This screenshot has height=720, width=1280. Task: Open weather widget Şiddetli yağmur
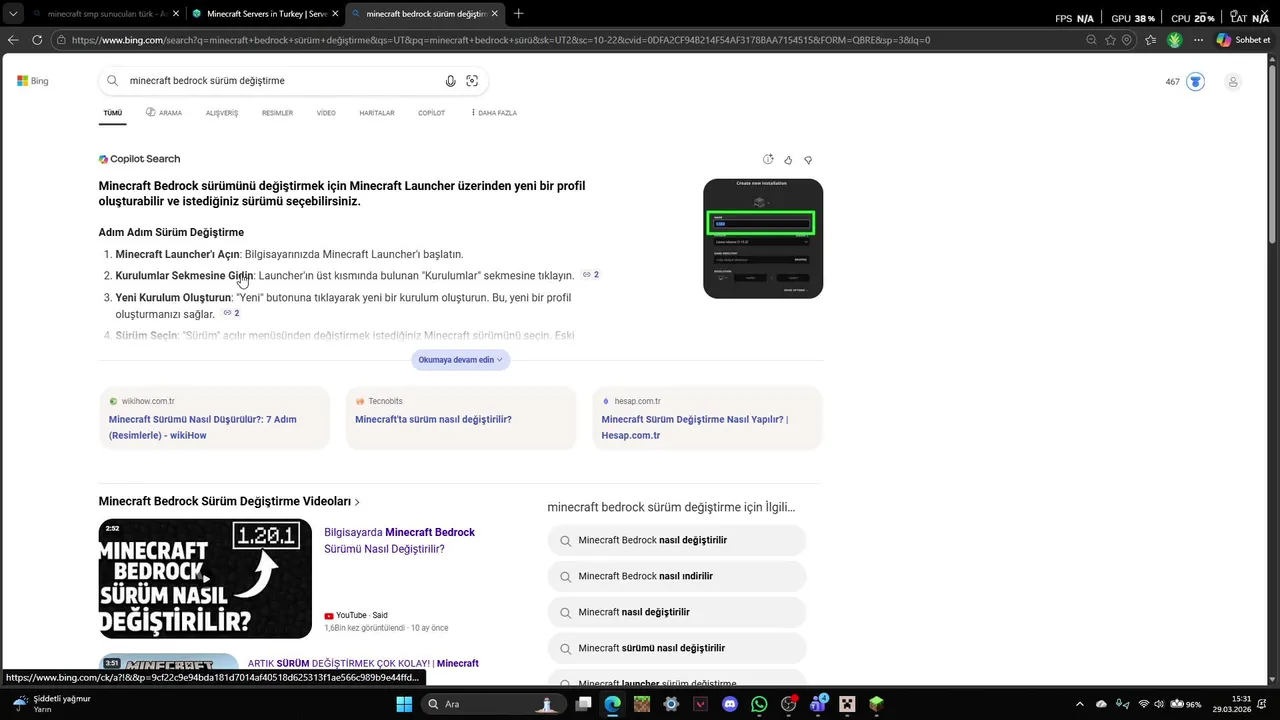pos(52,704)
